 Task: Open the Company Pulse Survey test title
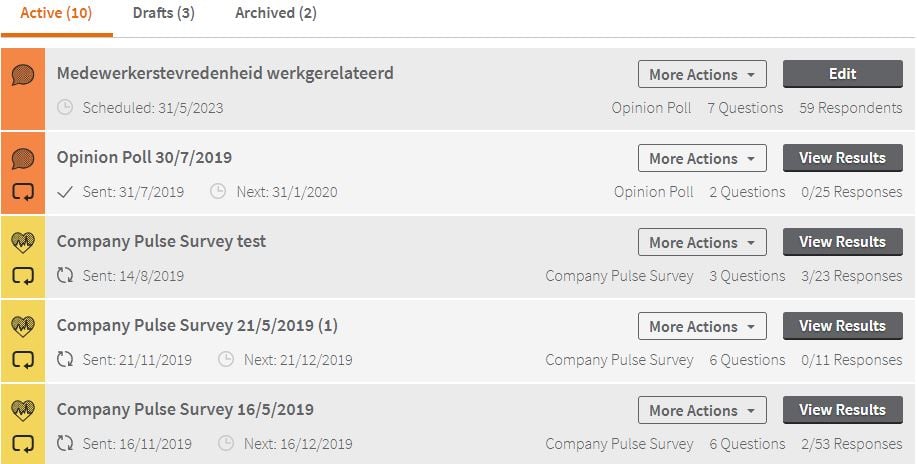click(161, 242)
